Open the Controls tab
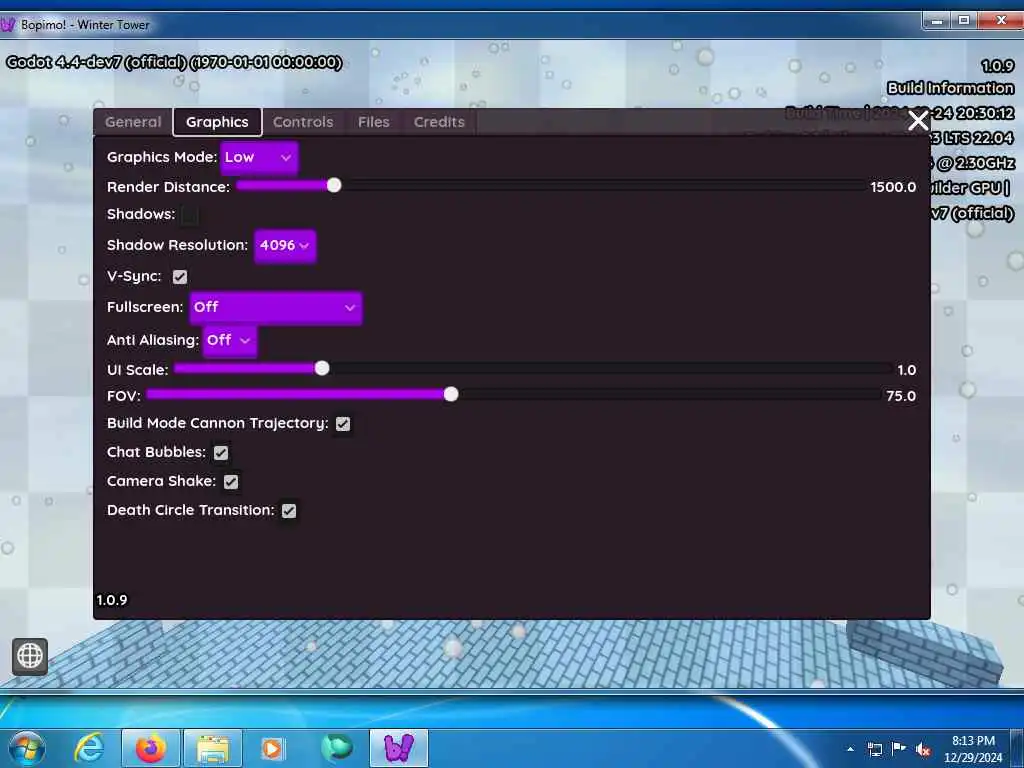Image resolution: width=1024 pixels, height=768 pixels. (x=303, y=122)
